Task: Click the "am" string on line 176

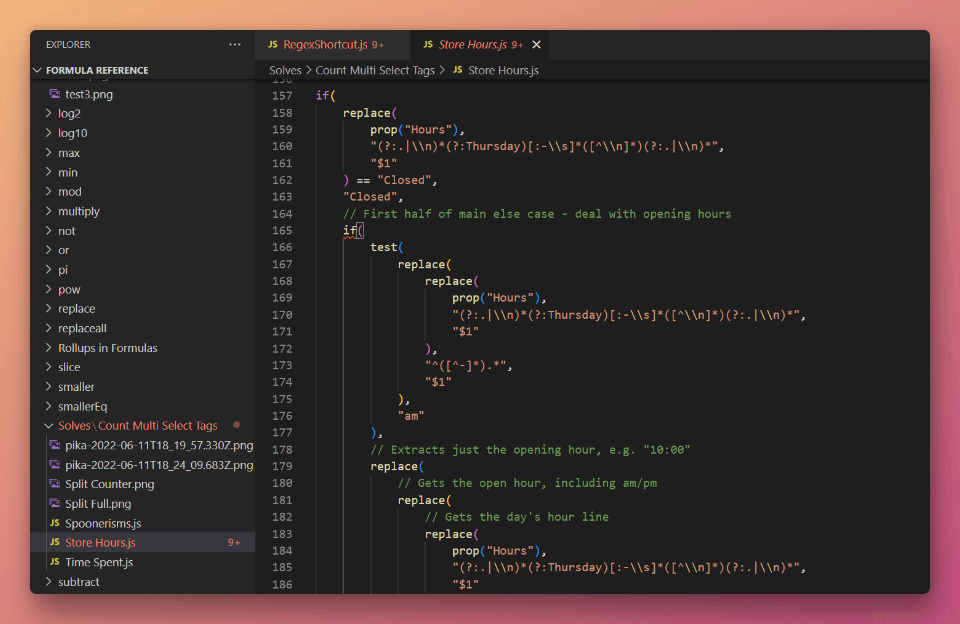Action: click(x=411, y=416)
